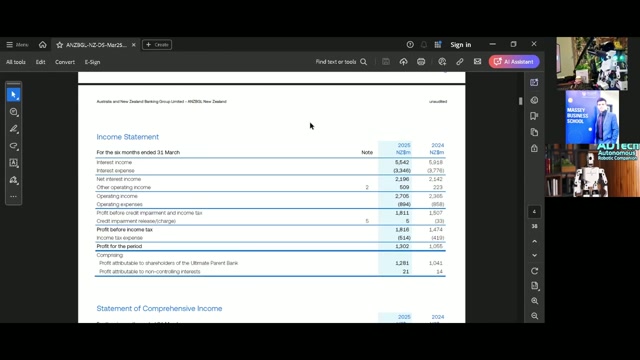Open more tools ellipsis in quick toolbar
This screenshot has height=360, width=640.
13,196
